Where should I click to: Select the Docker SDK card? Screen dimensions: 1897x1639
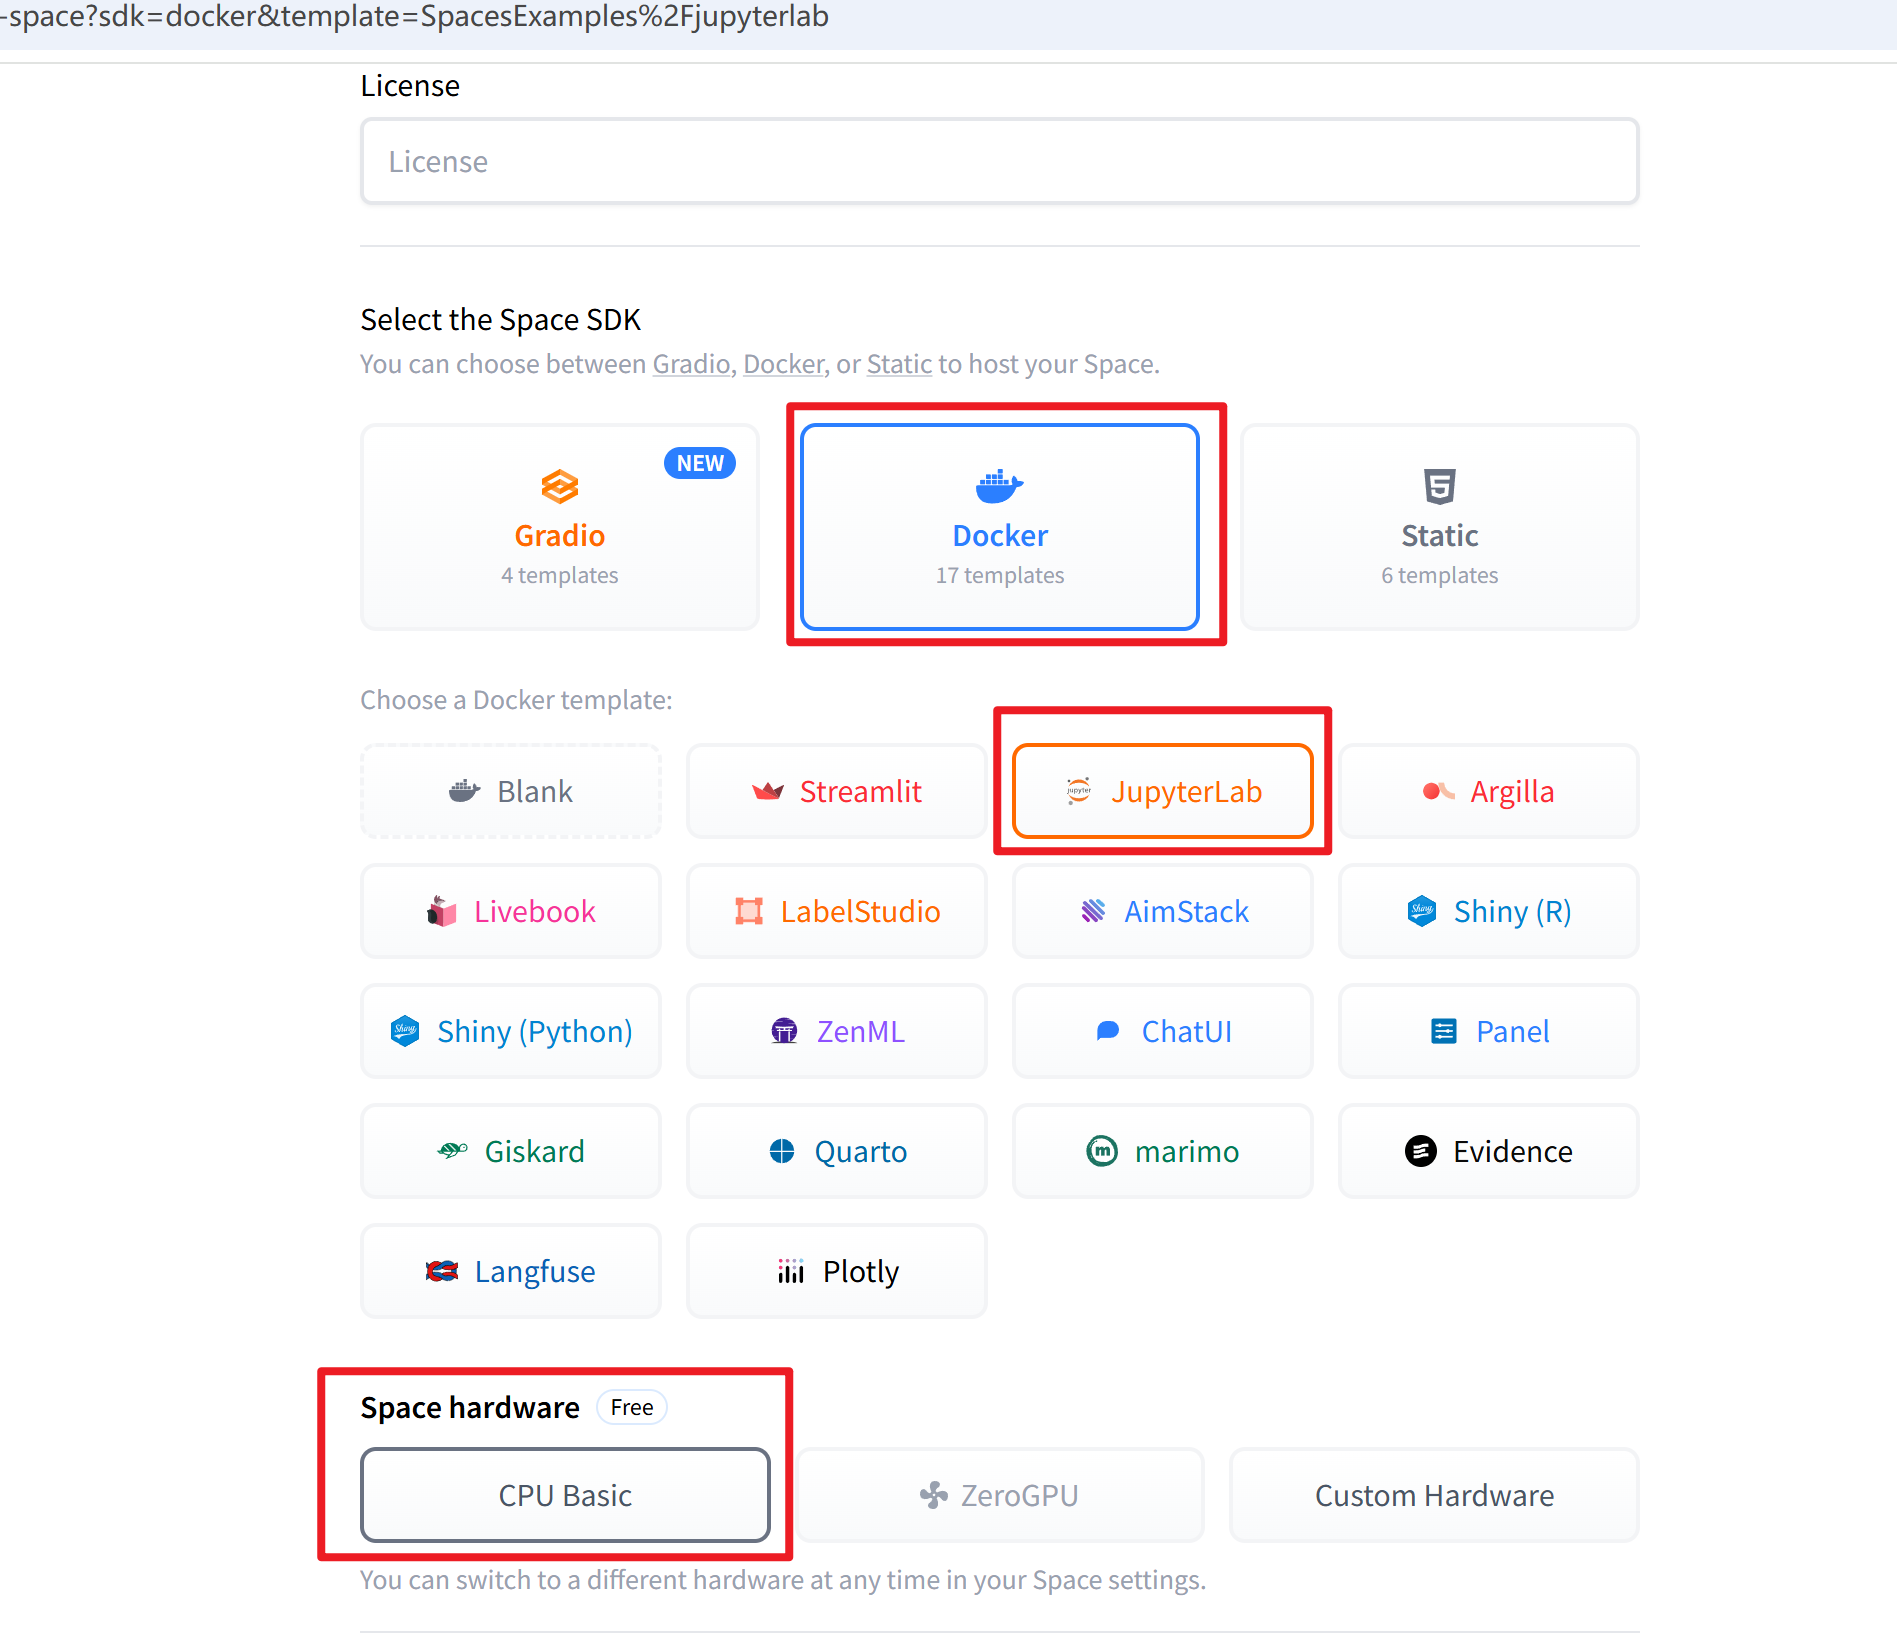tap(1000, 527)
